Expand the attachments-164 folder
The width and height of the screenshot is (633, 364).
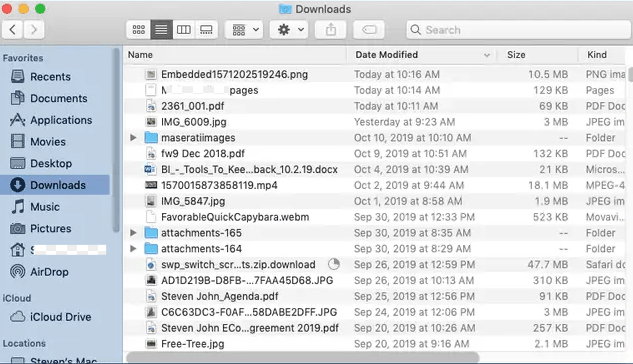133,249
